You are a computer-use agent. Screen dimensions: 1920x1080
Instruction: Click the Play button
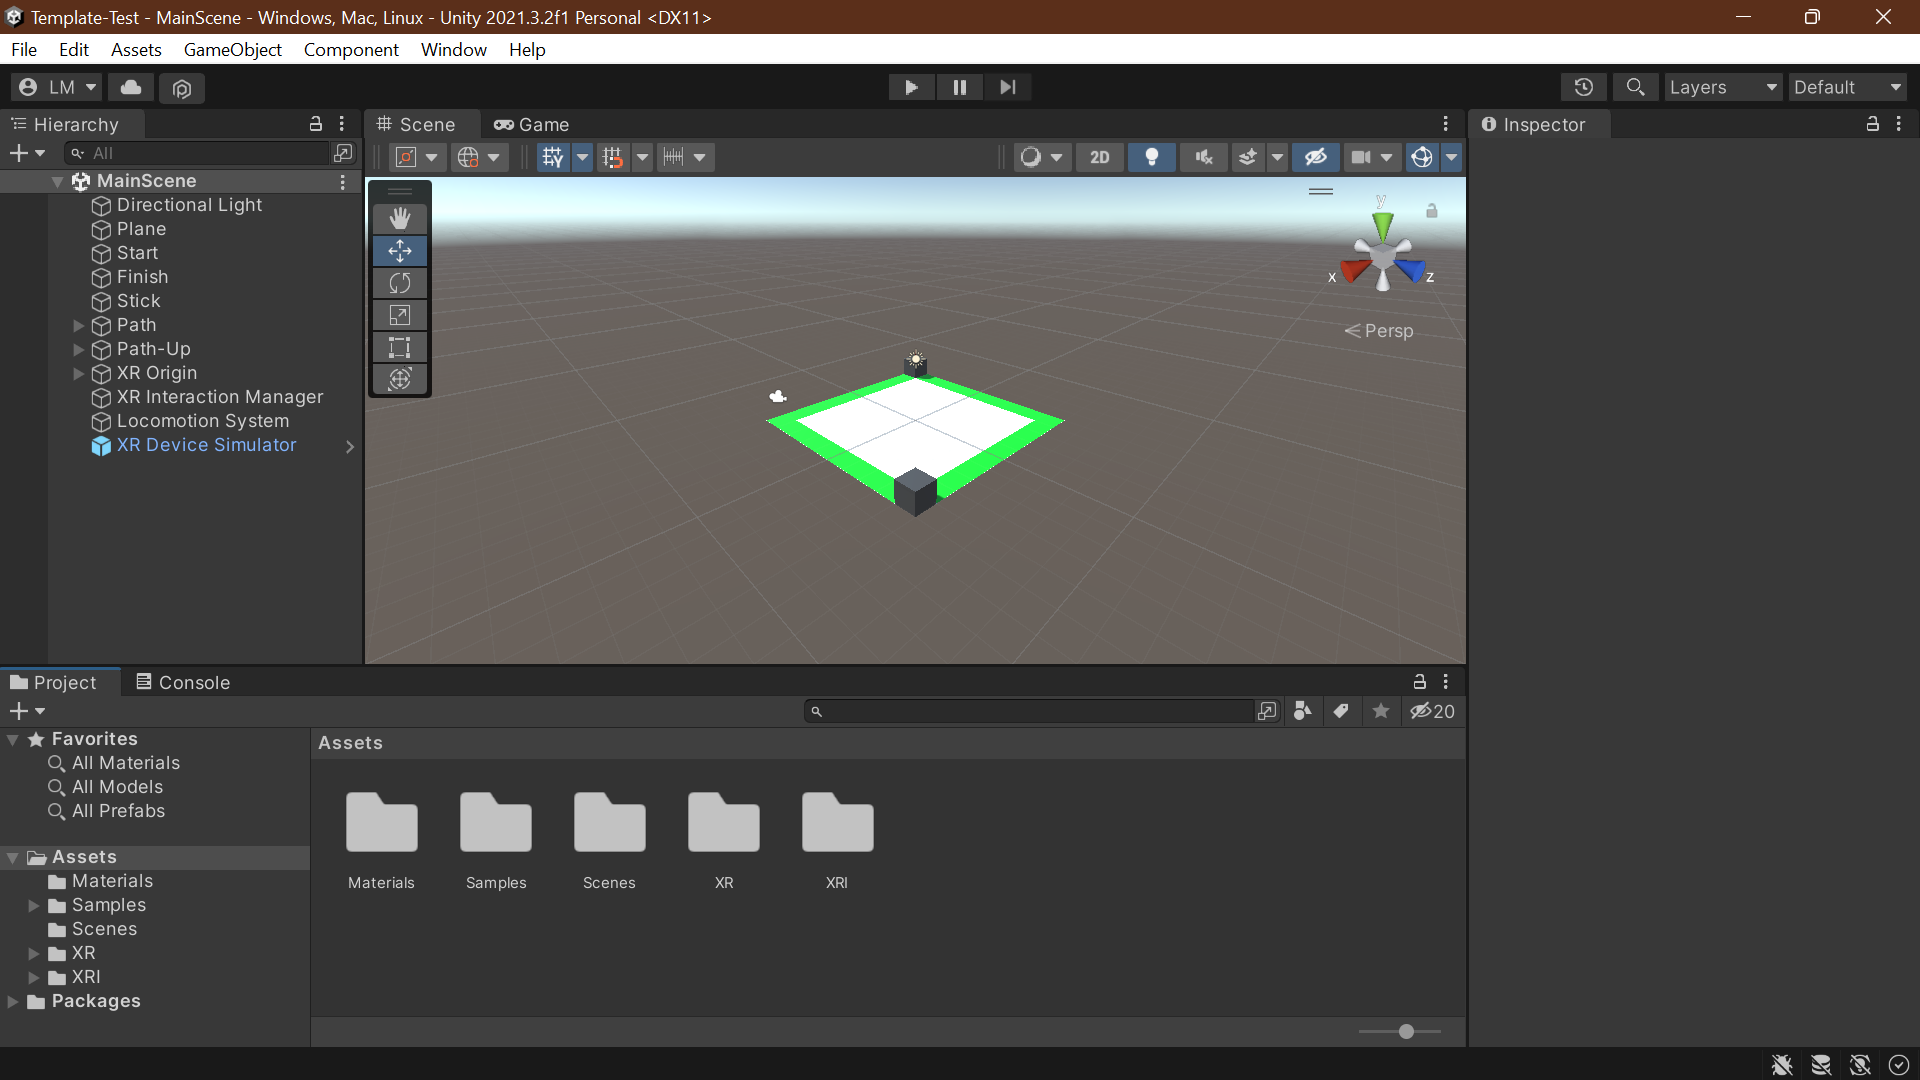(x=911, y=87)
